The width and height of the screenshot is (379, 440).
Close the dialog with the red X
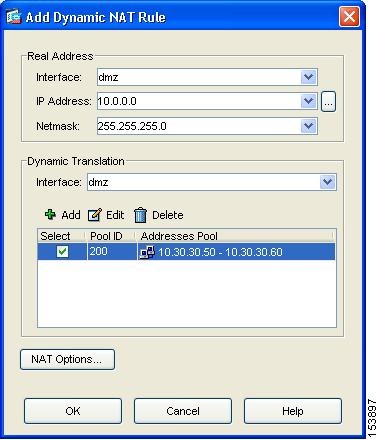(x=349, y=17)
